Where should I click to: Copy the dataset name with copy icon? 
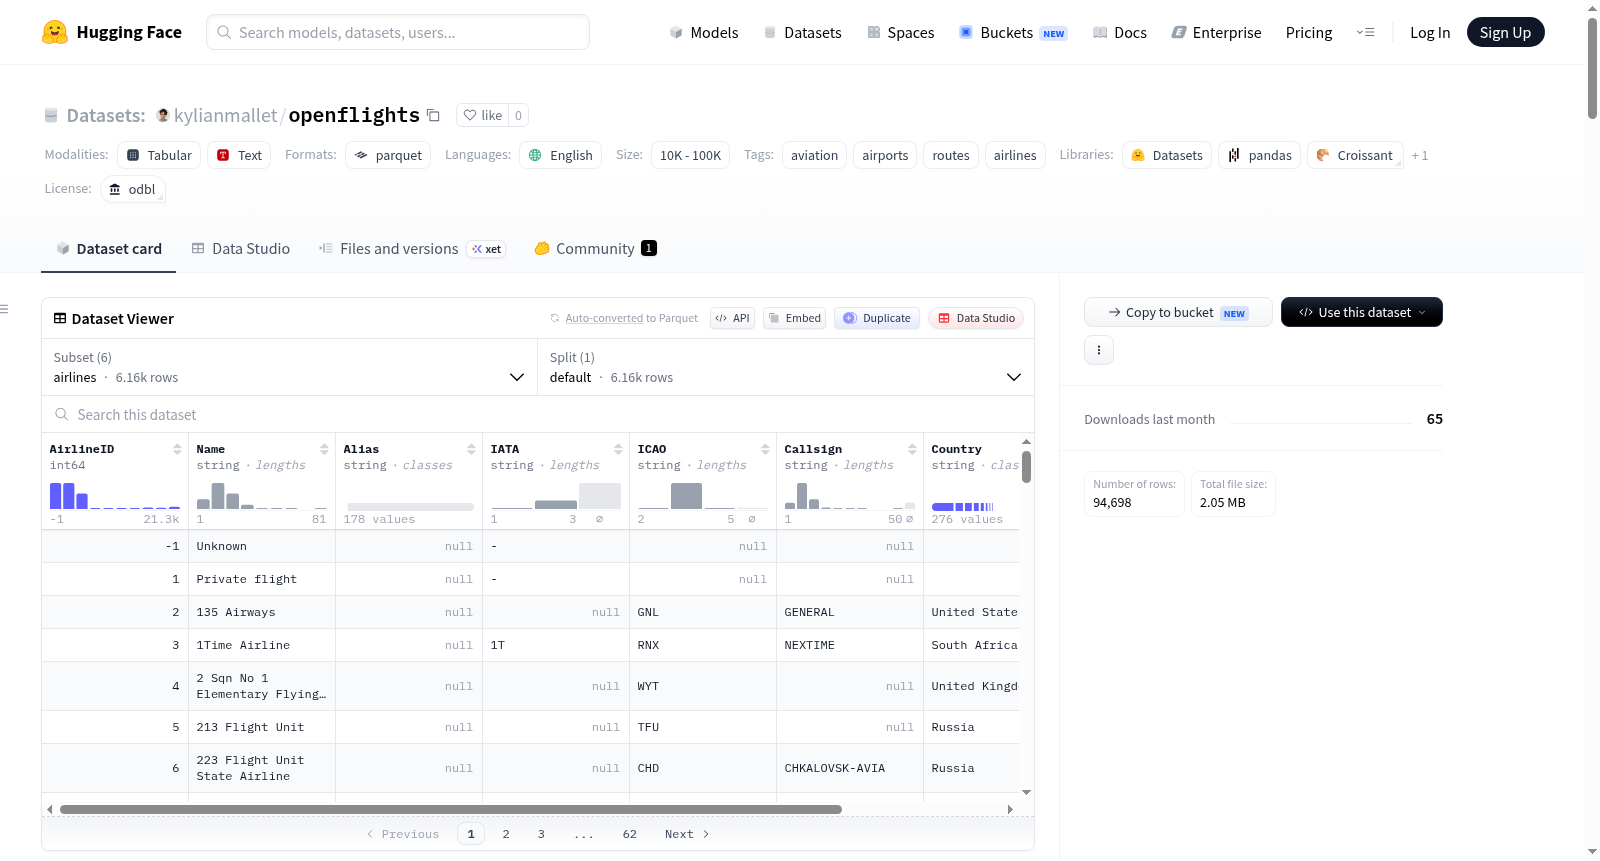pos(433,115)
